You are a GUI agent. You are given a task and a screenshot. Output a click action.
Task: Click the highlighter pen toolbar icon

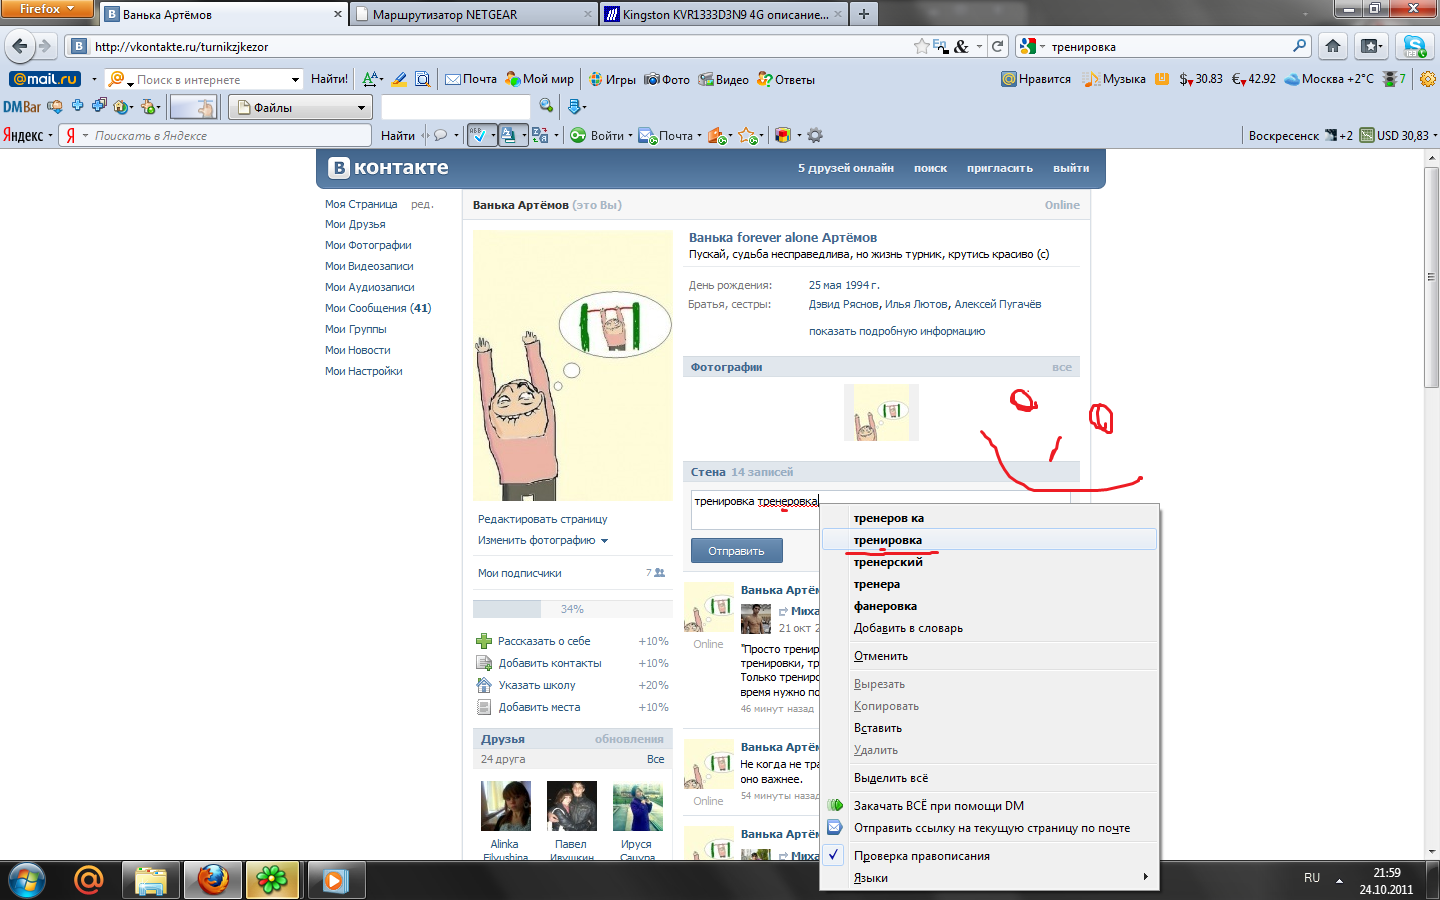pyautogui.click(x=399, y=79)
